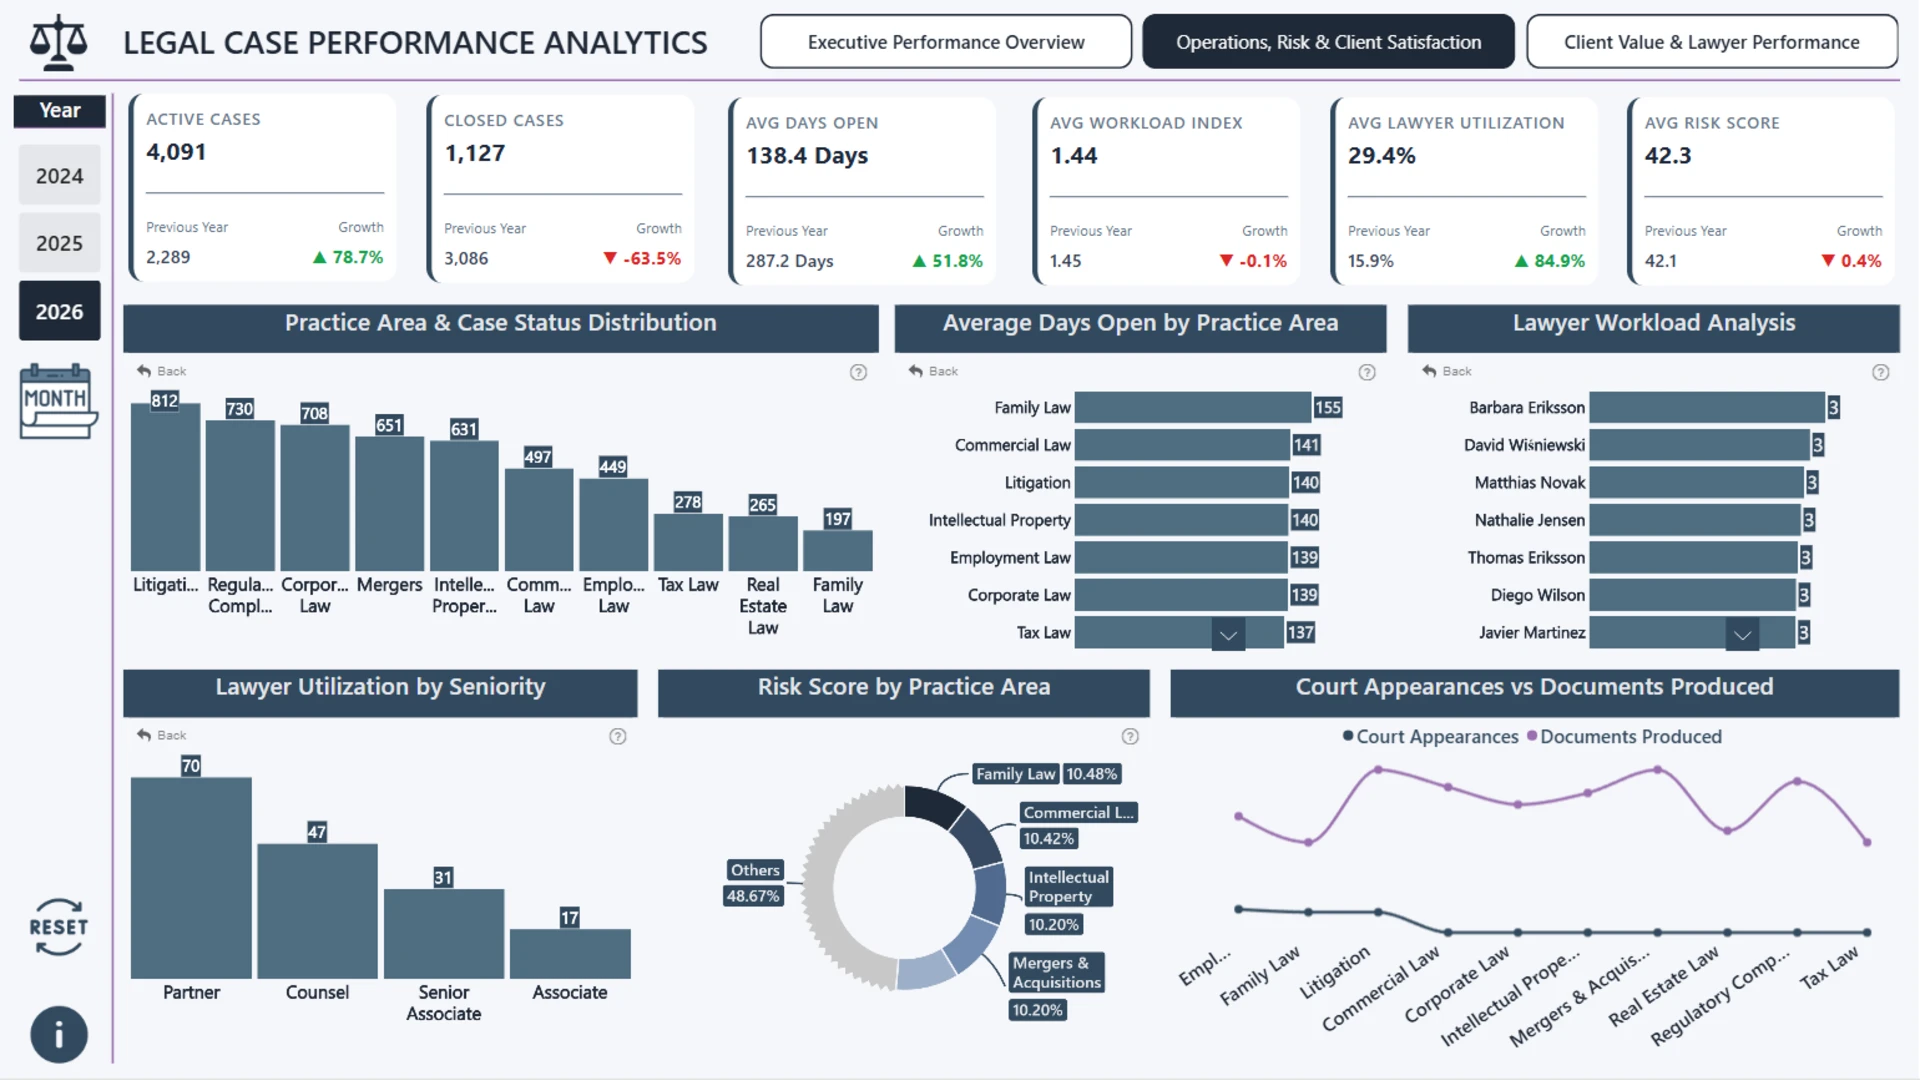Select the Senior Associate bar labeled 31
1920x1080 pixels.
(x=444, y=934)
